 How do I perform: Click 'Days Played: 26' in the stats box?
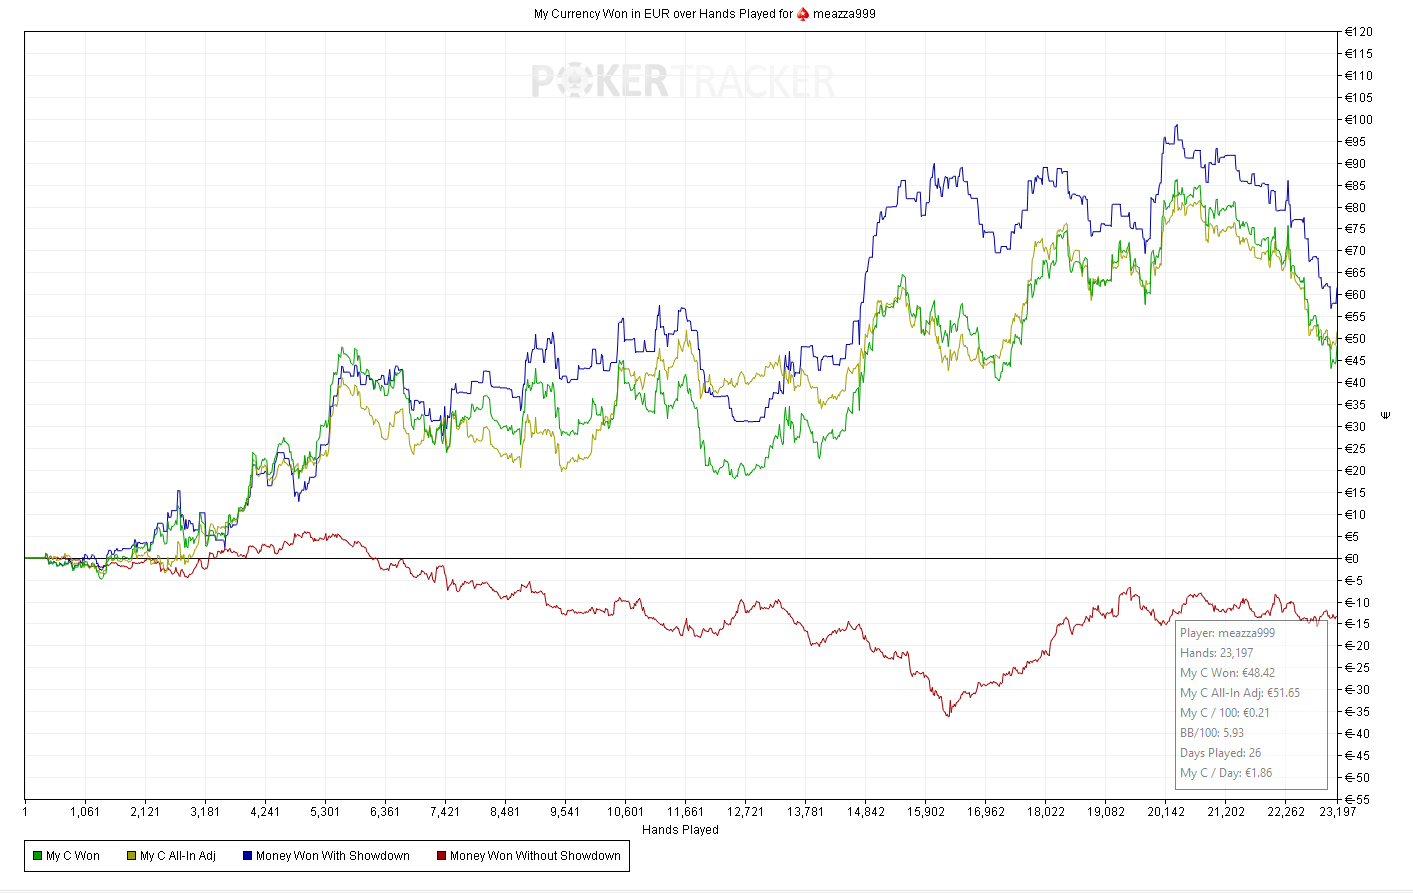coord(1220,753)
